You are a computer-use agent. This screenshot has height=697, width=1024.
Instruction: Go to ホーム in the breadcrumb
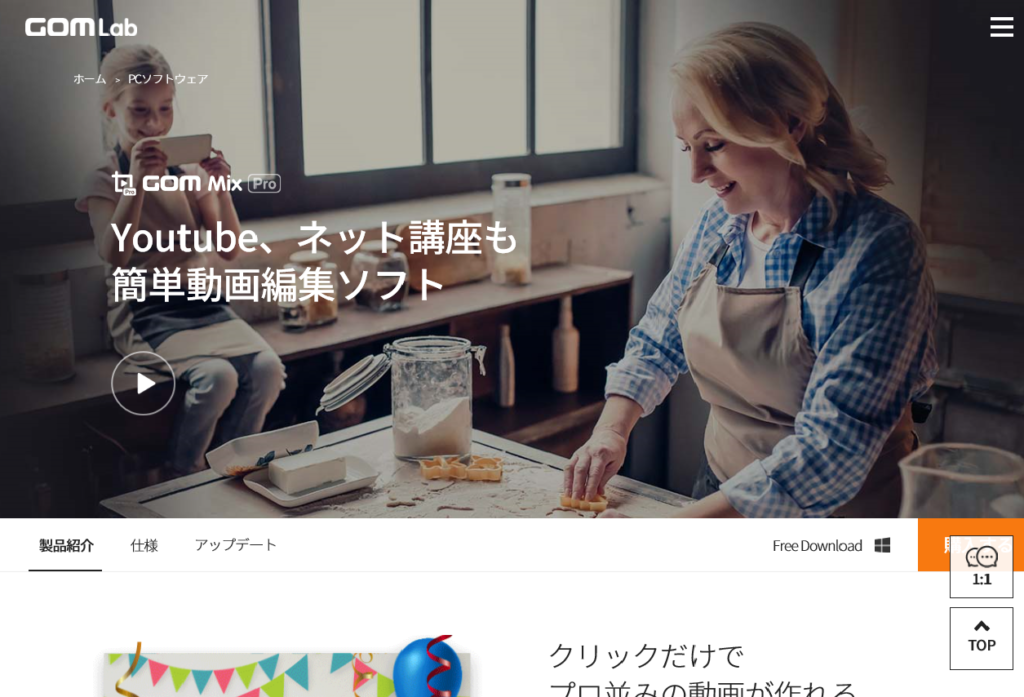pyautogui.click(x=90, y=79)
